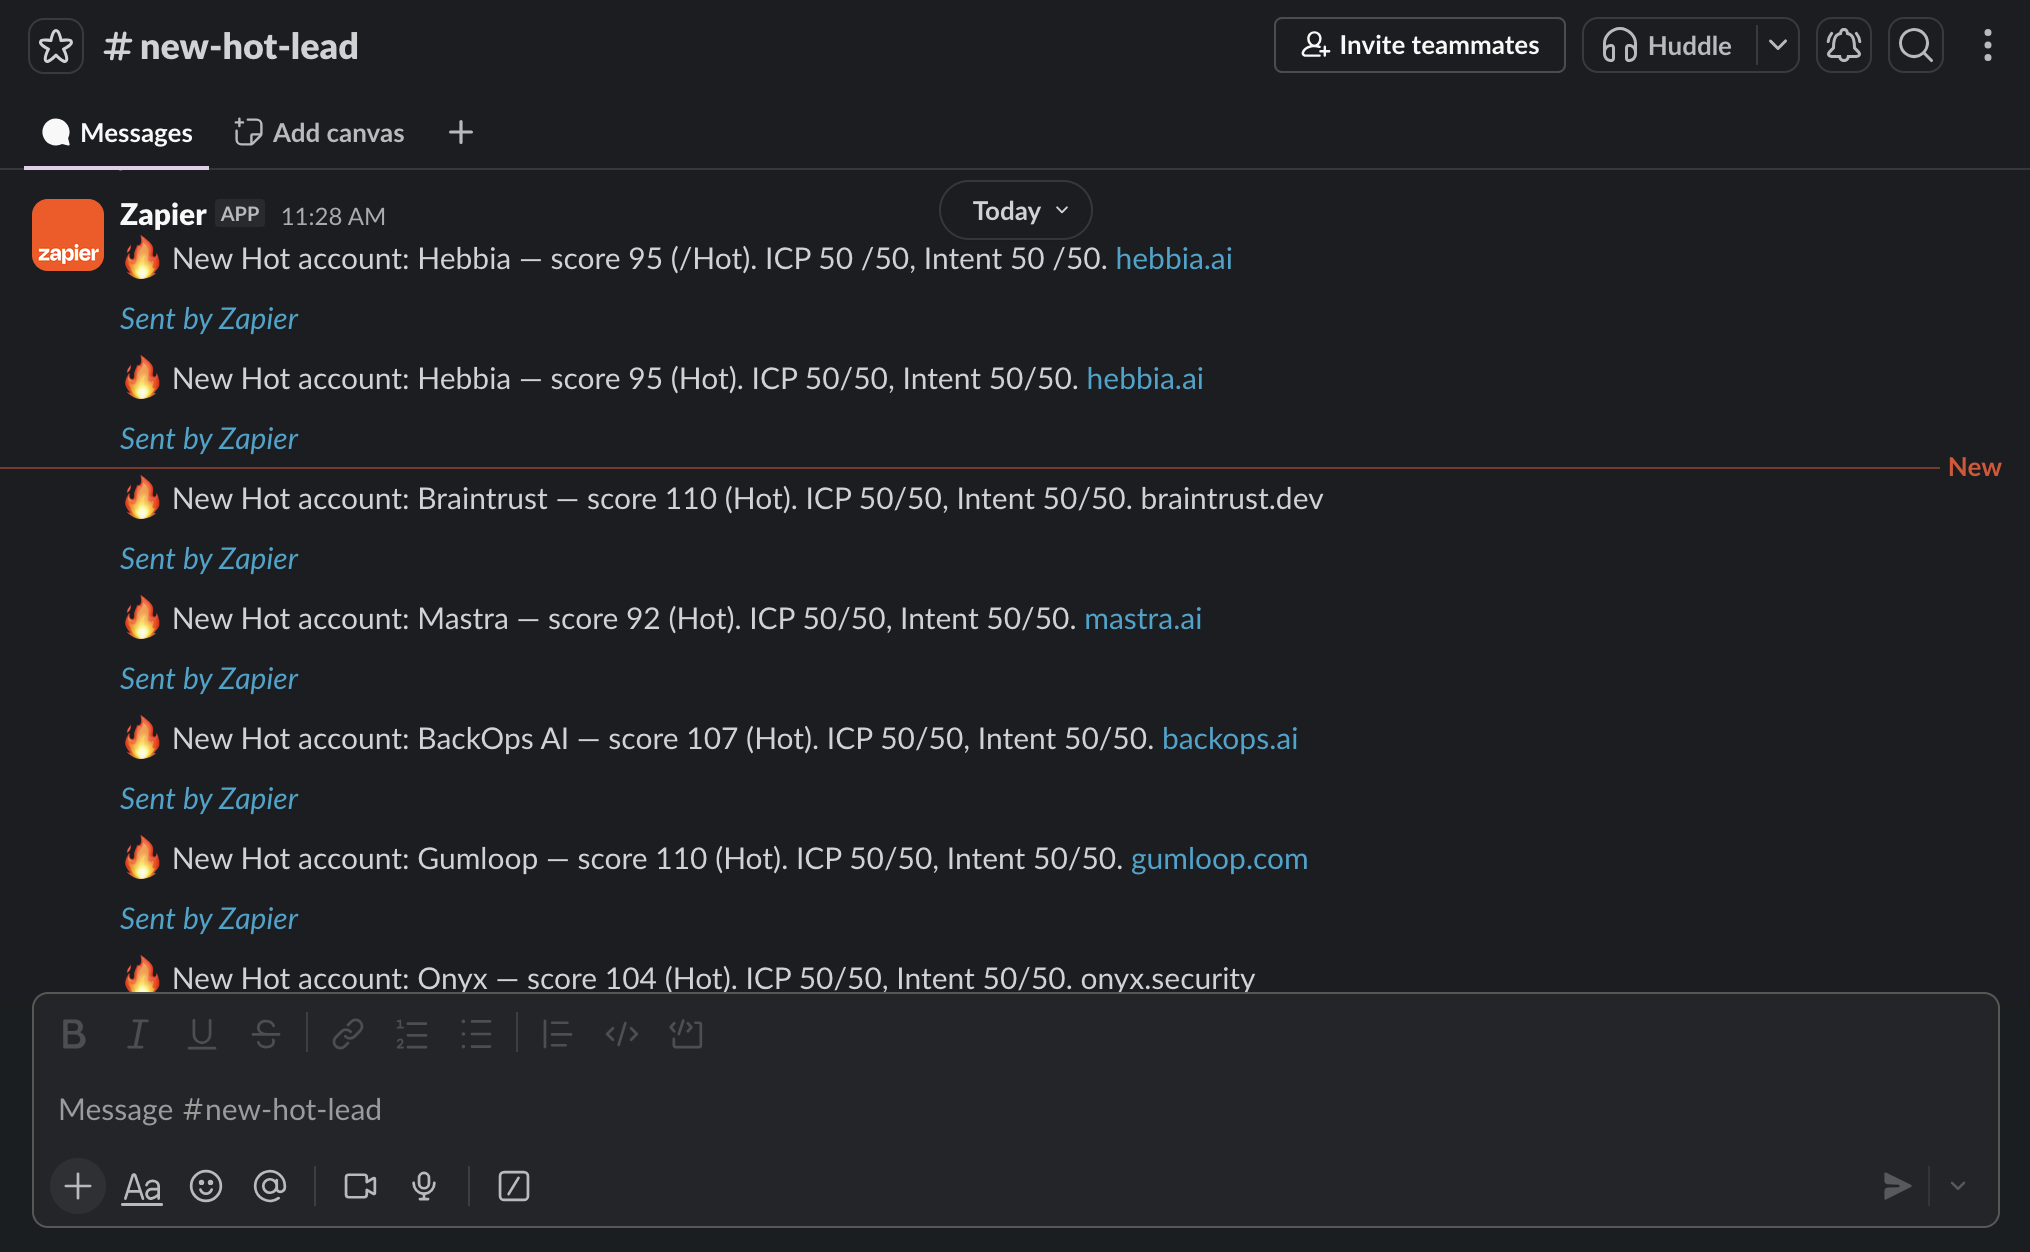
Task: Toggle strikethrough formatting
Action: pyautogui.click(x=265, y=1034)
